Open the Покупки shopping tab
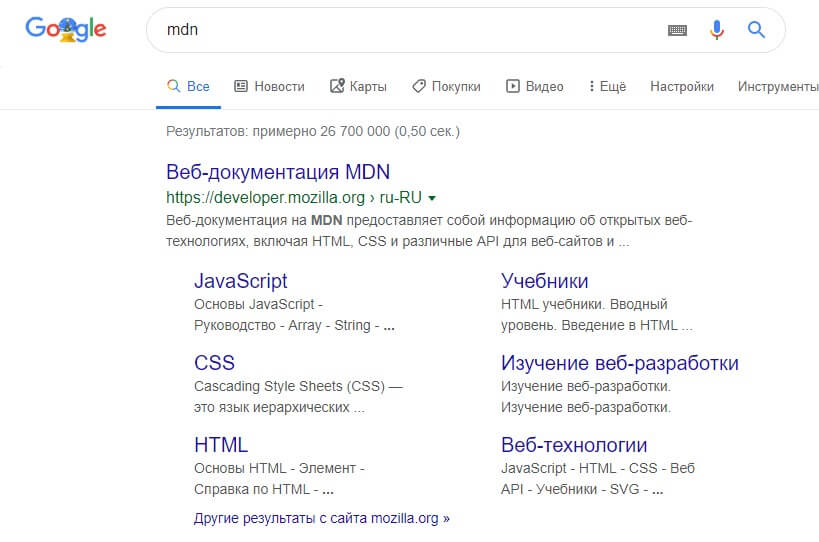 point(446,87)
